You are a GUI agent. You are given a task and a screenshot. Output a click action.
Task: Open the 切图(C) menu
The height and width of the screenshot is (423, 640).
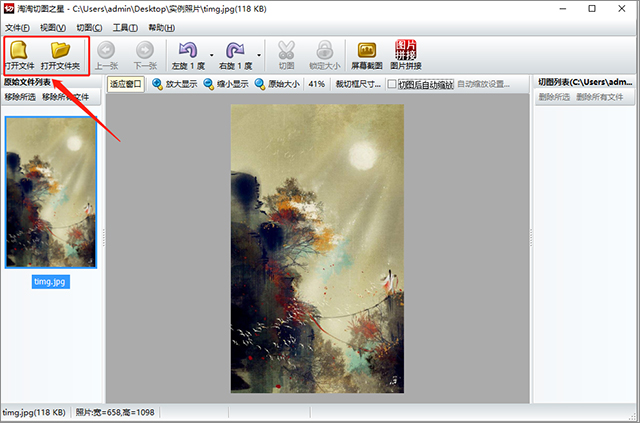coord(89,28)
